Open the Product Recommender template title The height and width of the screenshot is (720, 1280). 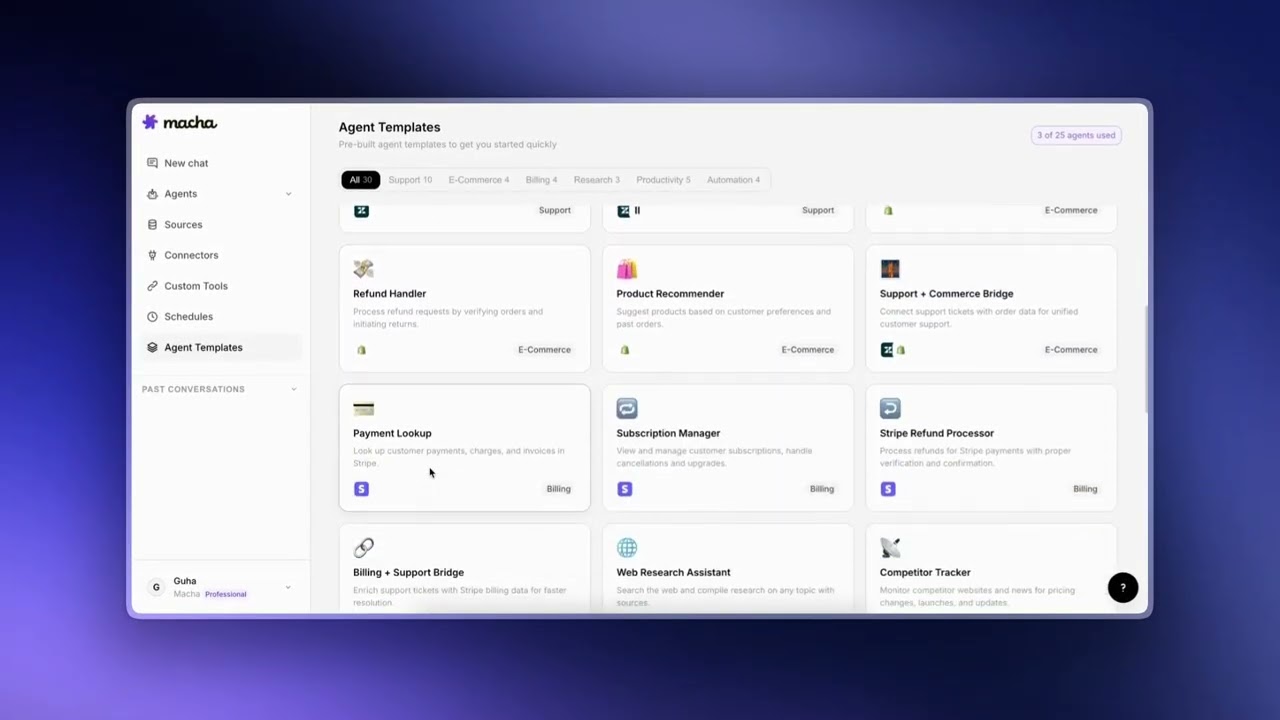pyautogui.click(x=670, y=294)
